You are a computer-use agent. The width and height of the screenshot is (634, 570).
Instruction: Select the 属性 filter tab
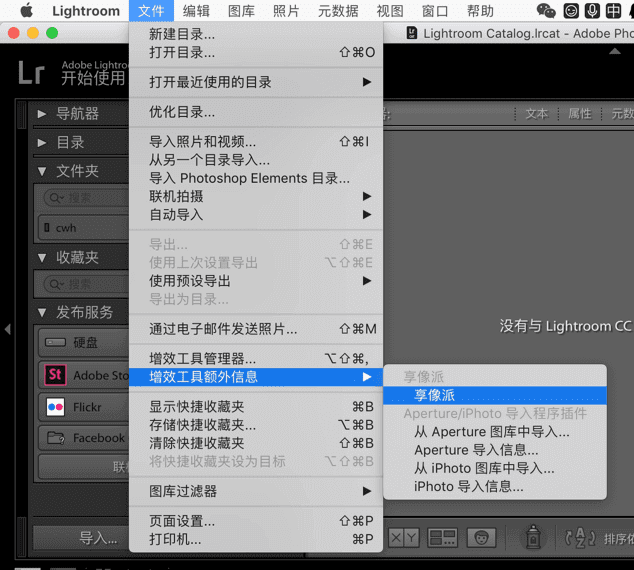pos(580,114)
